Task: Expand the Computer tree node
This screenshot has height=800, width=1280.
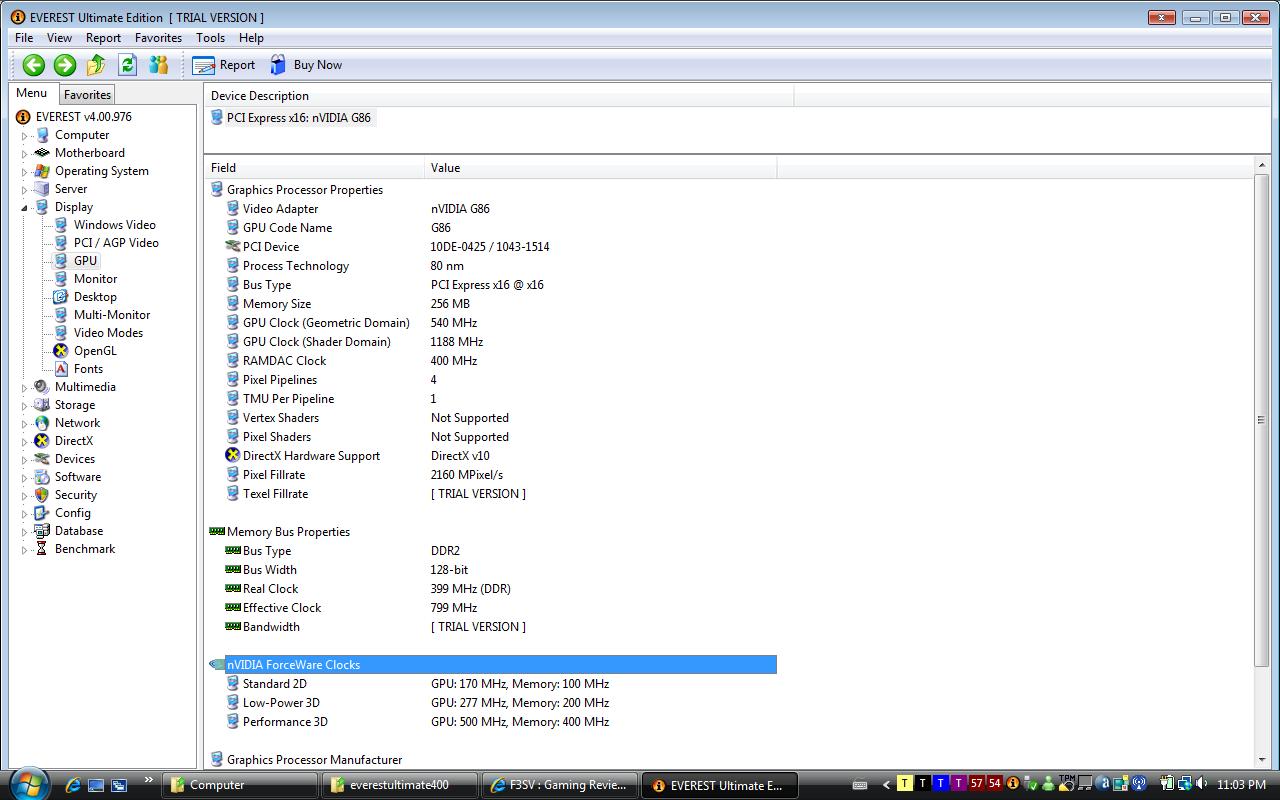Action: [x=25, y=136]
